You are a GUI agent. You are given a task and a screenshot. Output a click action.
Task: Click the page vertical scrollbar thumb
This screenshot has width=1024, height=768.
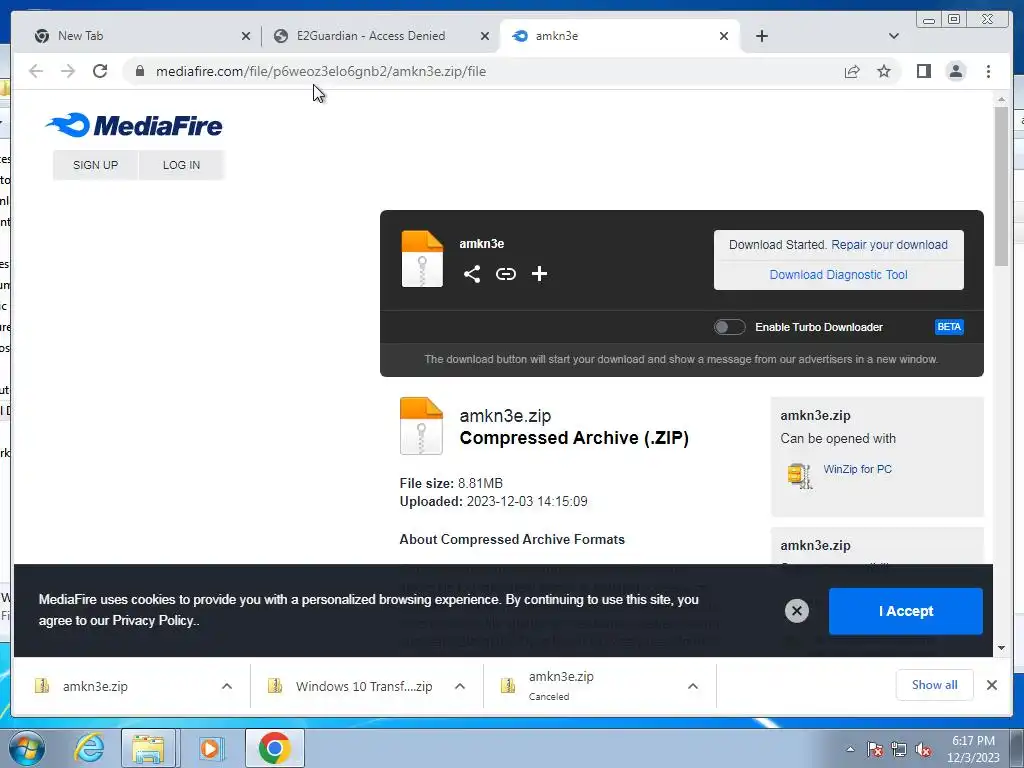(1001, 186)
